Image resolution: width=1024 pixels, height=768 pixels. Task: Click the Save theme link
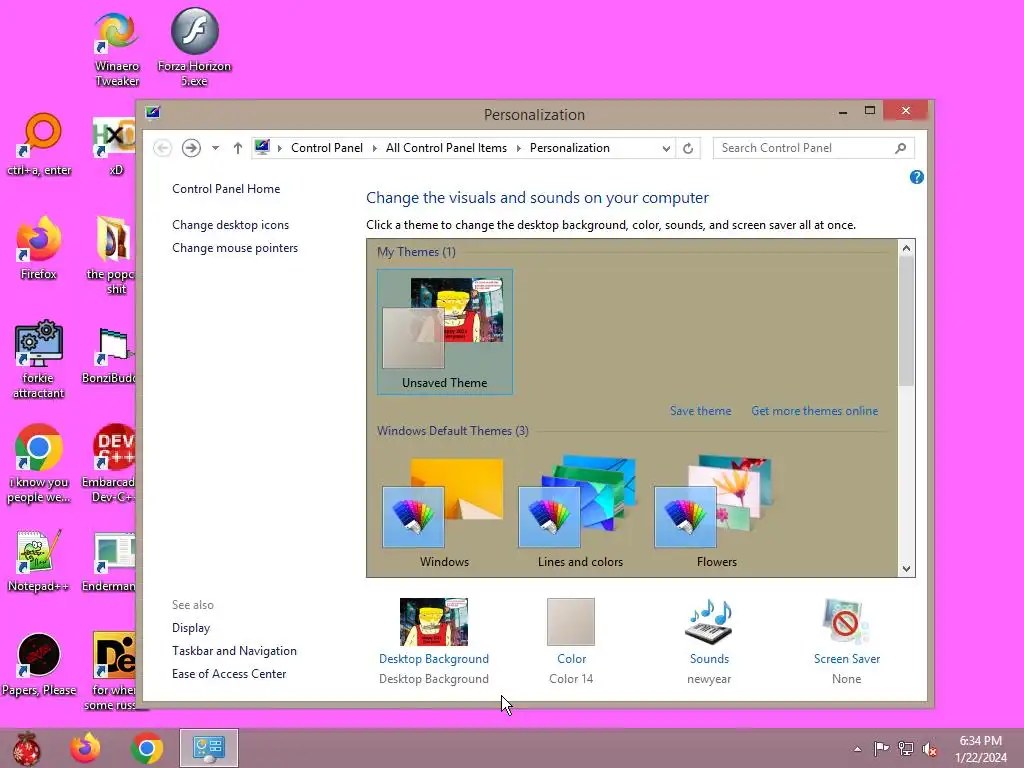[700, 411]
